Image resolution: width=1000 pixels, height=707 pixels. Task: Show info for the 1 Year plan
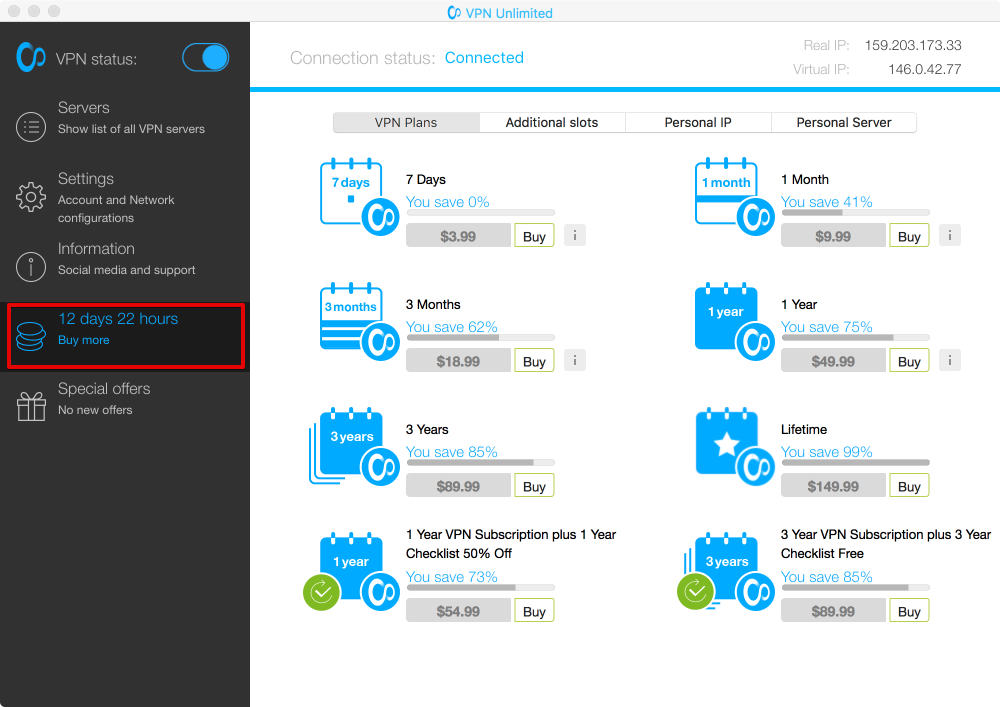pos(950,360)
